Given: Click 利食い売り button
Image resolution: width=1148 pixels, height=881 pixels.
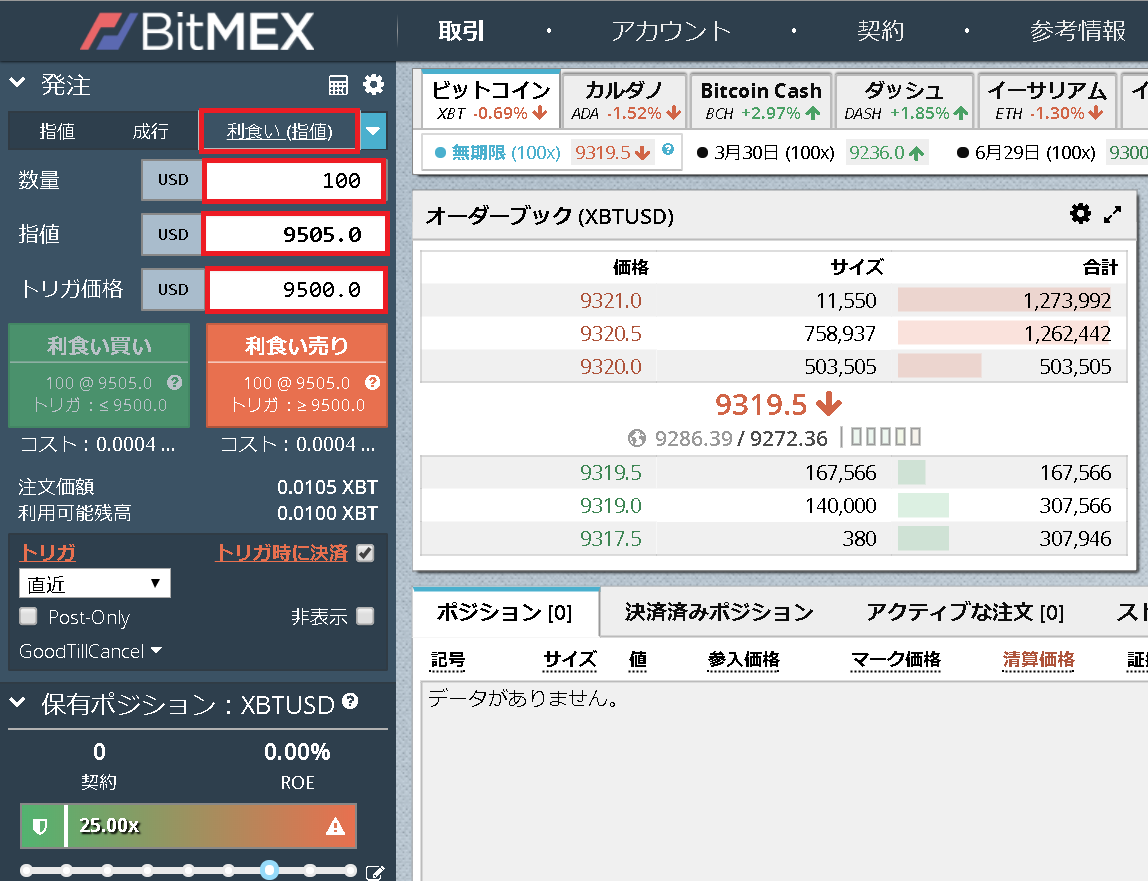Looking at the screenshot, I should [297, 375].
